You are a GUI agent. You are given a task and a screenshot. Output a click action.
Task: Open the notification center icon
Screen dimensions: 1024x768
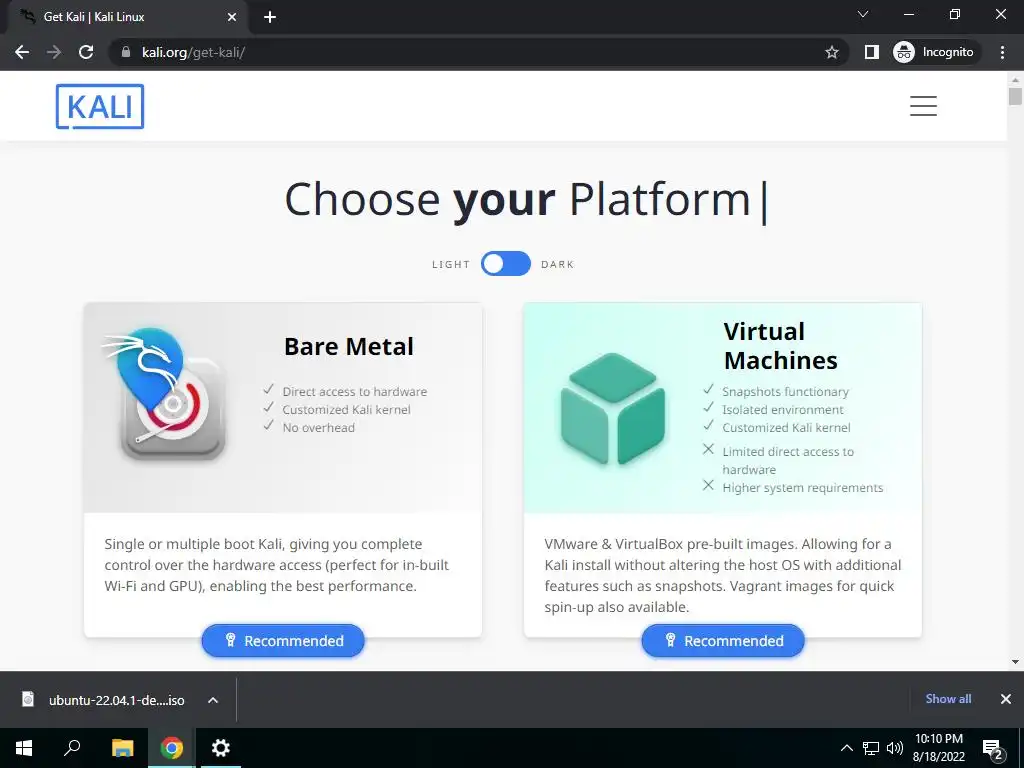[993, 749]
